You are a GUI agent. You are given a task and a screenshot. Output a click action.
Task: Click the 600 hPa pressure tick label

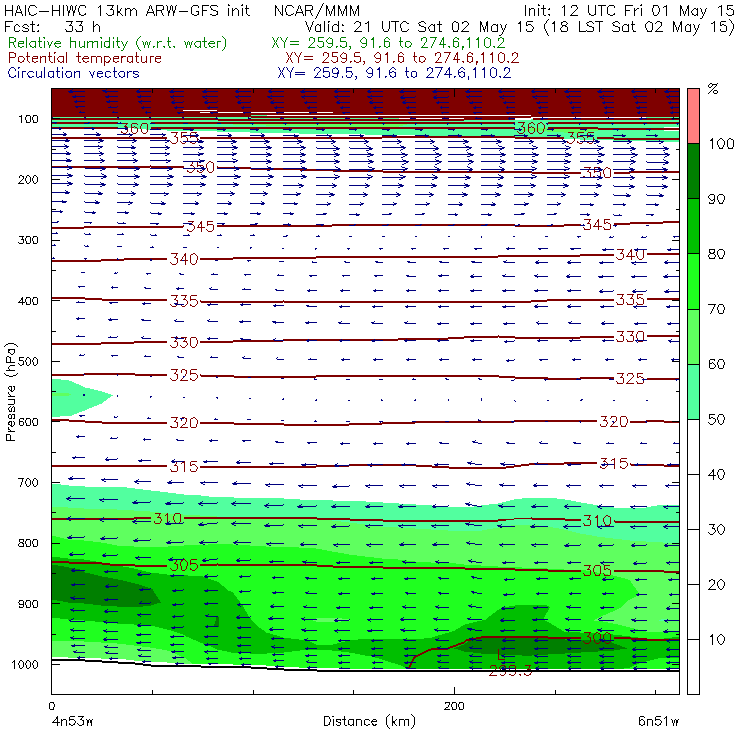coord(28,422)
